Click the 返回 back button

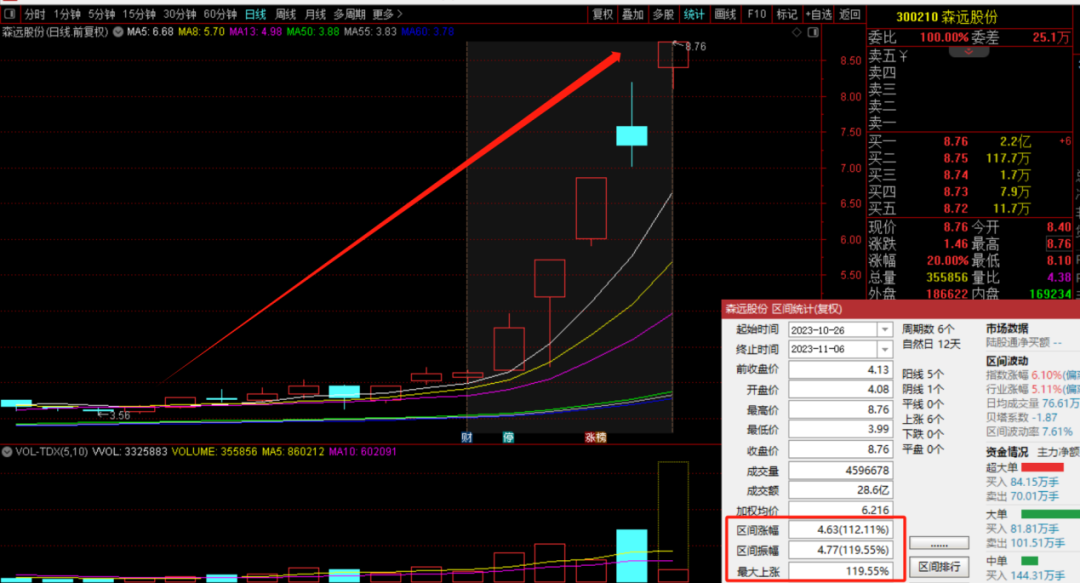tap(849, 14)
